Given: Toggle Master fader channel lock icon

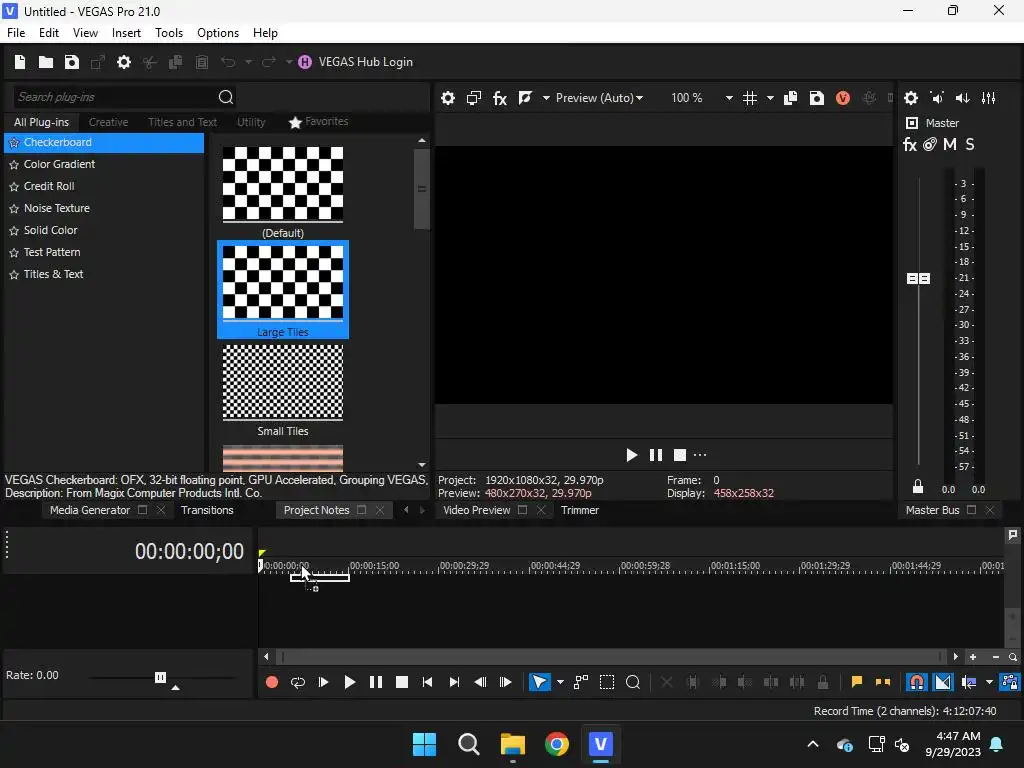Looking at the screenshot, I should 918,487.
